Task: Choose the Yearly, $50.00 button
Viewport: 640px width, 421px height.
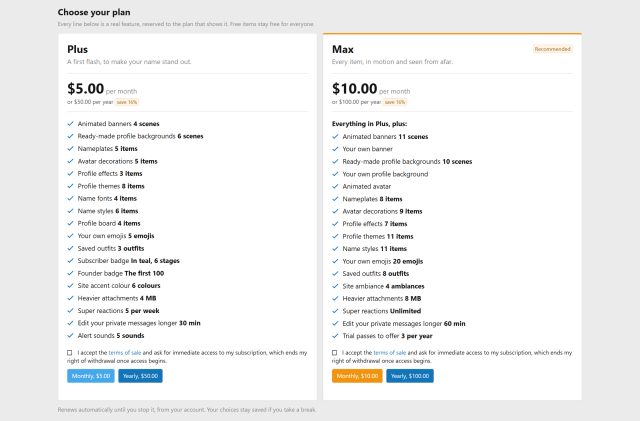Action: 140,376
